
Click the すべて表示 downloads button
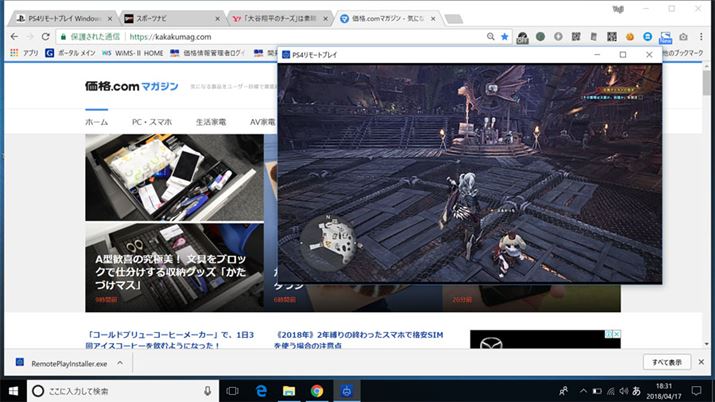coord(667,362)
